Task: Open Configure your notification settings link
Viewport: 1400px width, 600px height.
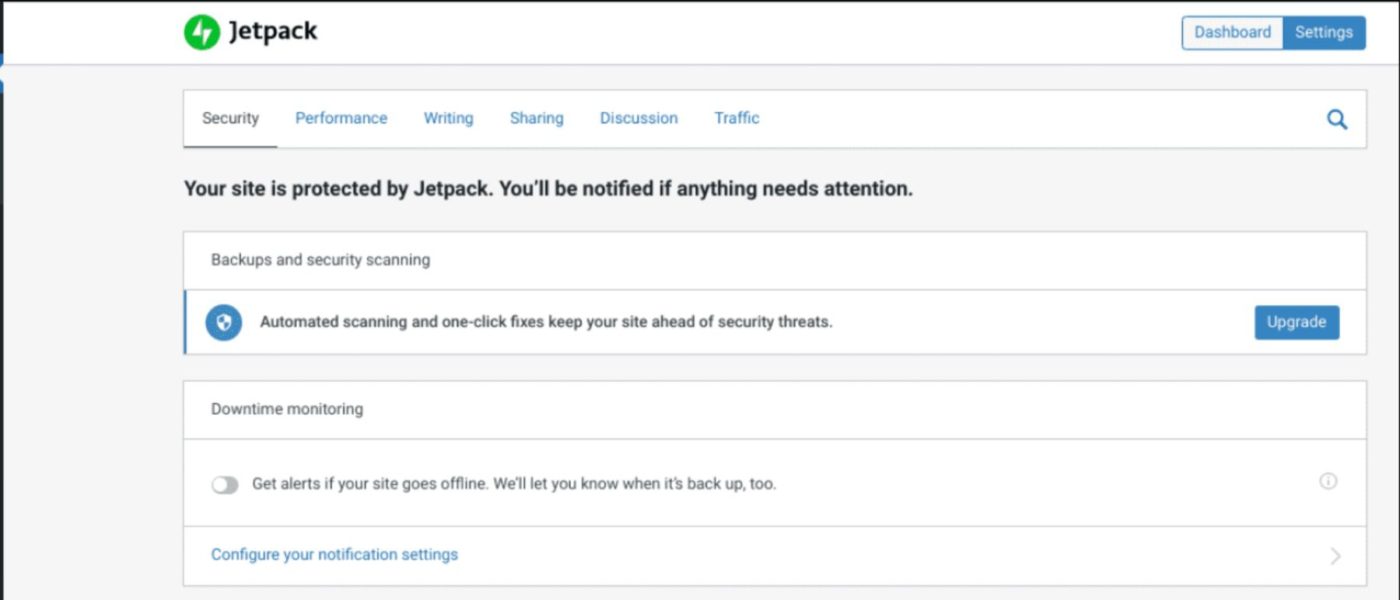Action: [334, 554]
